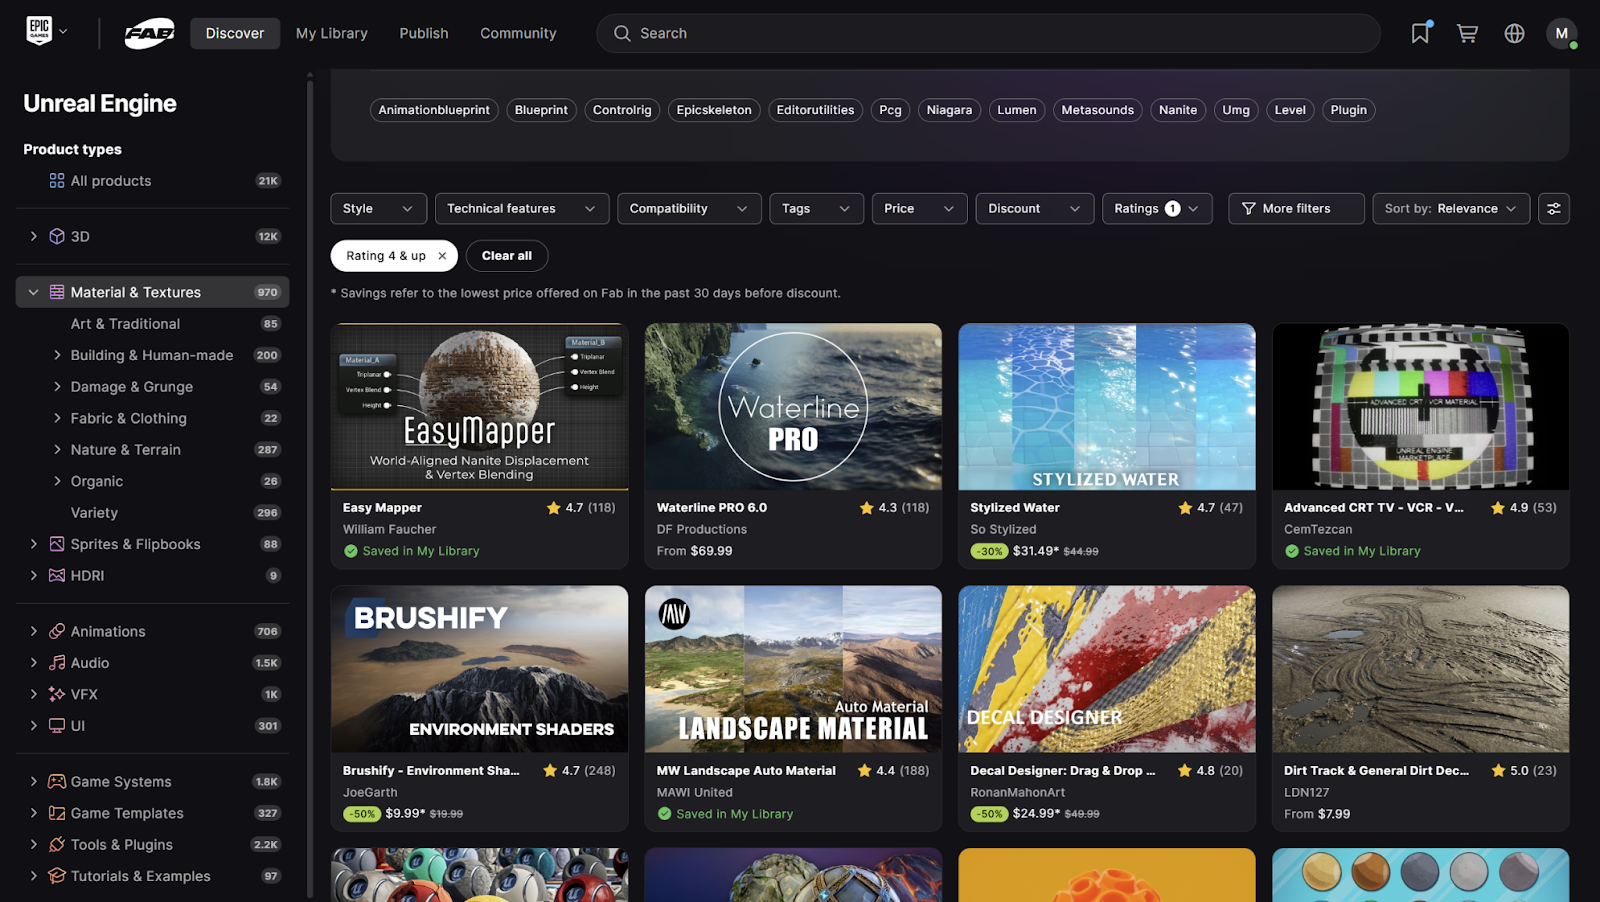Open the Price filter dropdown
1600x902 pixels.
[919, 208]
